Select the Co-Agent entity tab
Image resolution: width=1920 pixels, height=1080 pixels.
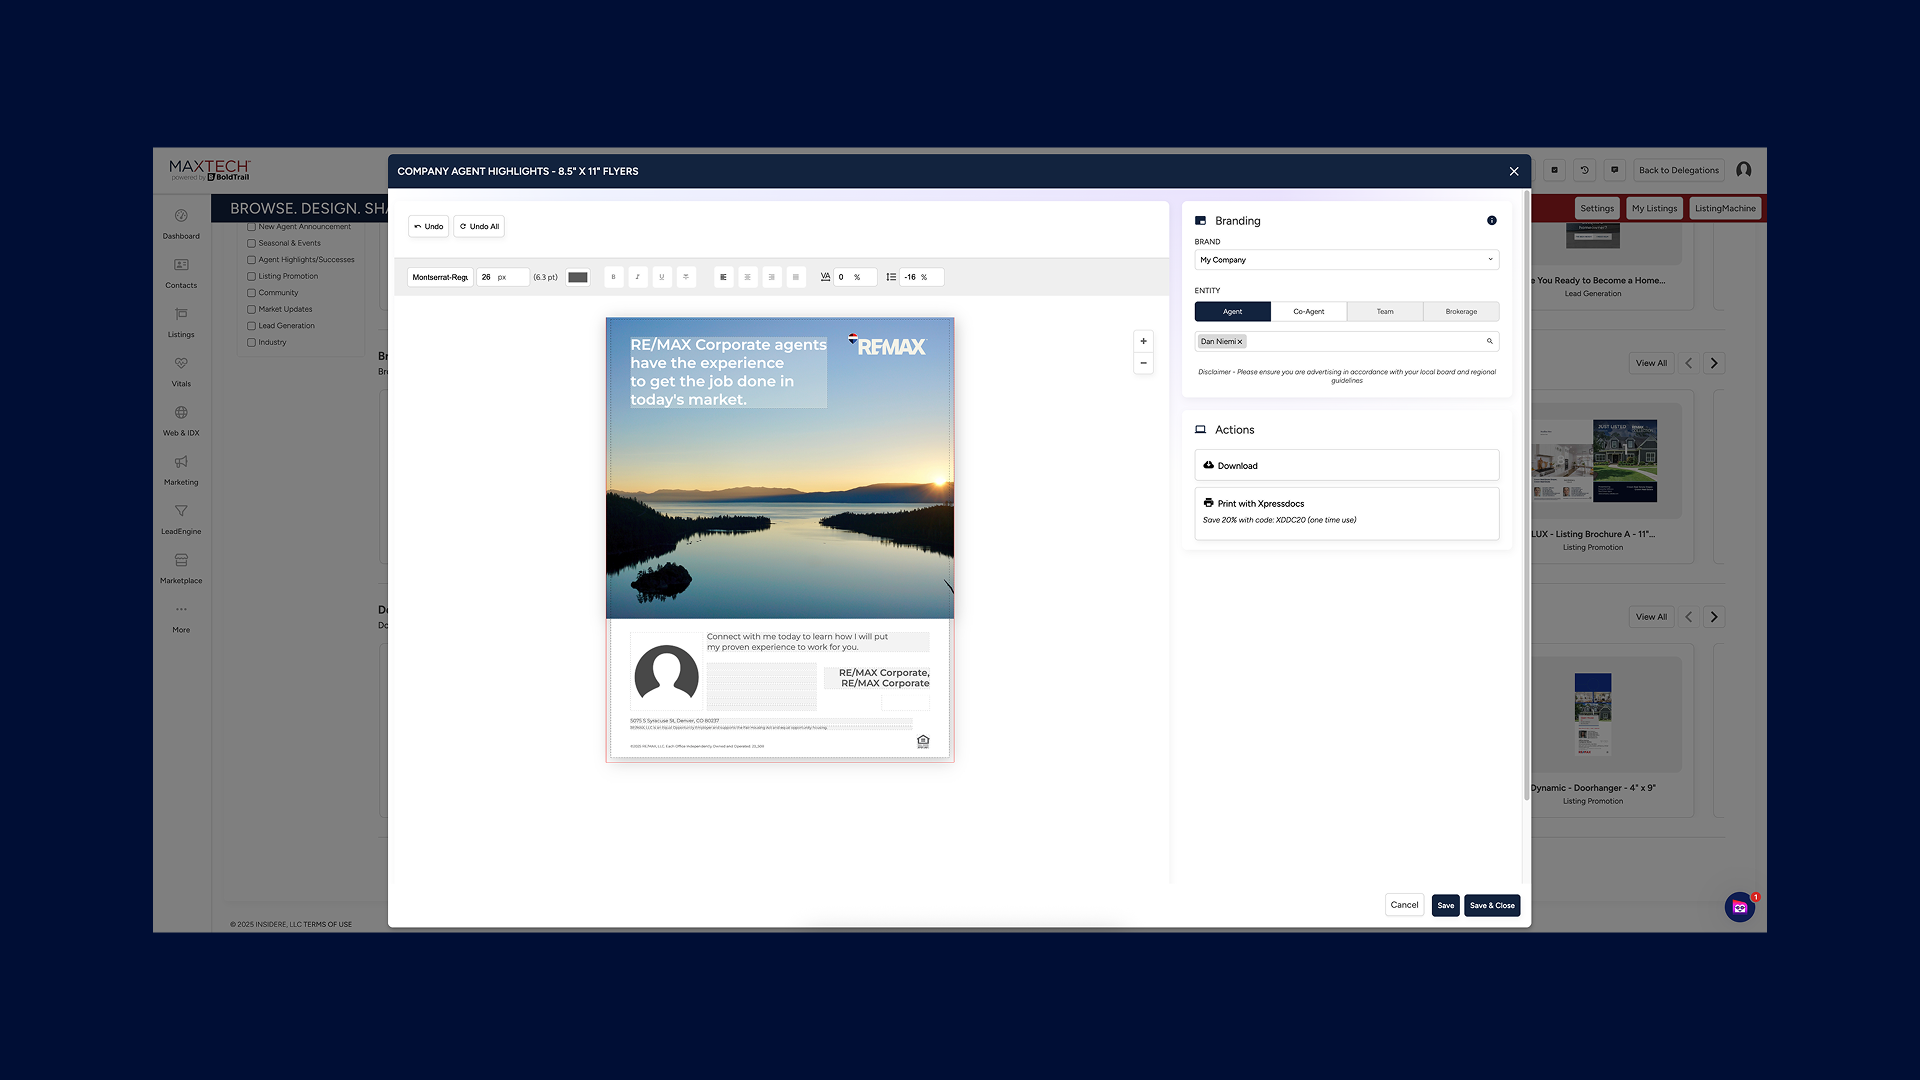tap(1308, 311)
